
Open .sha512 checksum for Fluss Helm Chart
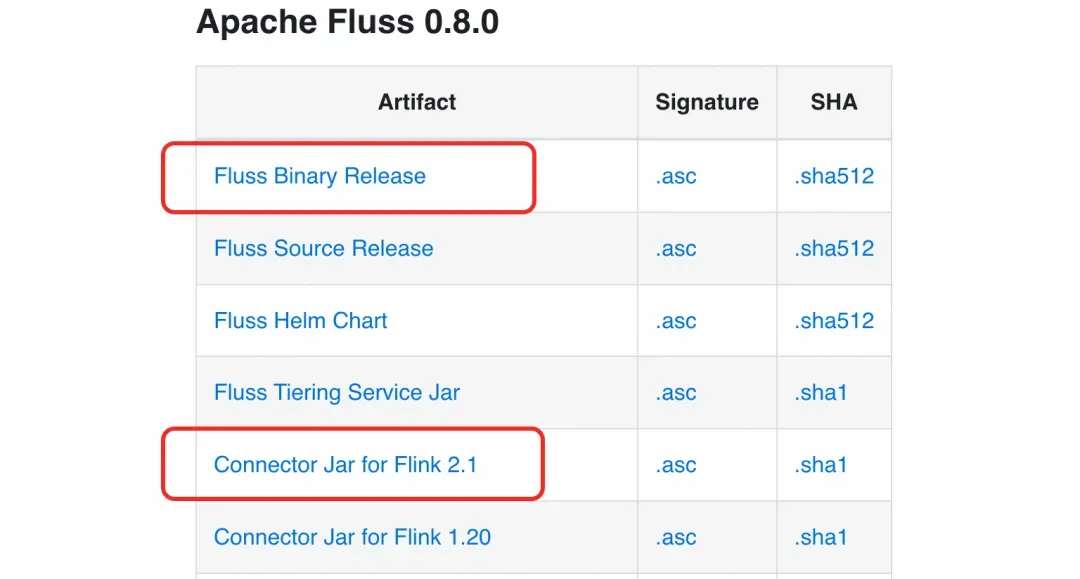tap(834, 321)
